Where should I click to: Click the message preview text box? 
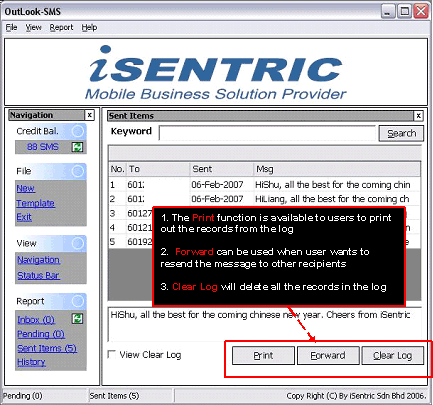(265, 324)
